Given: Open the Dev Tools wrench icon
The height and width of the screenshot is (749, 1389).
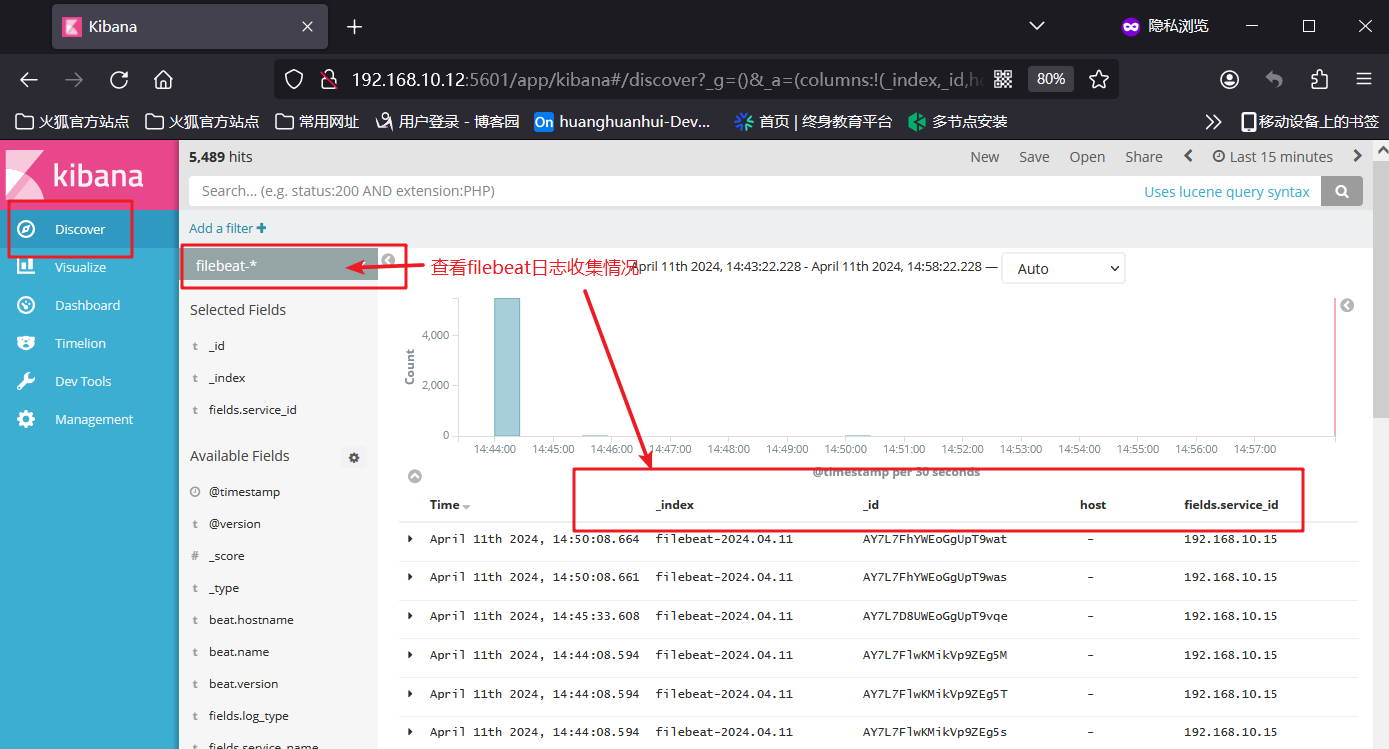Looking at the screenshot, I should click(27, 381).
